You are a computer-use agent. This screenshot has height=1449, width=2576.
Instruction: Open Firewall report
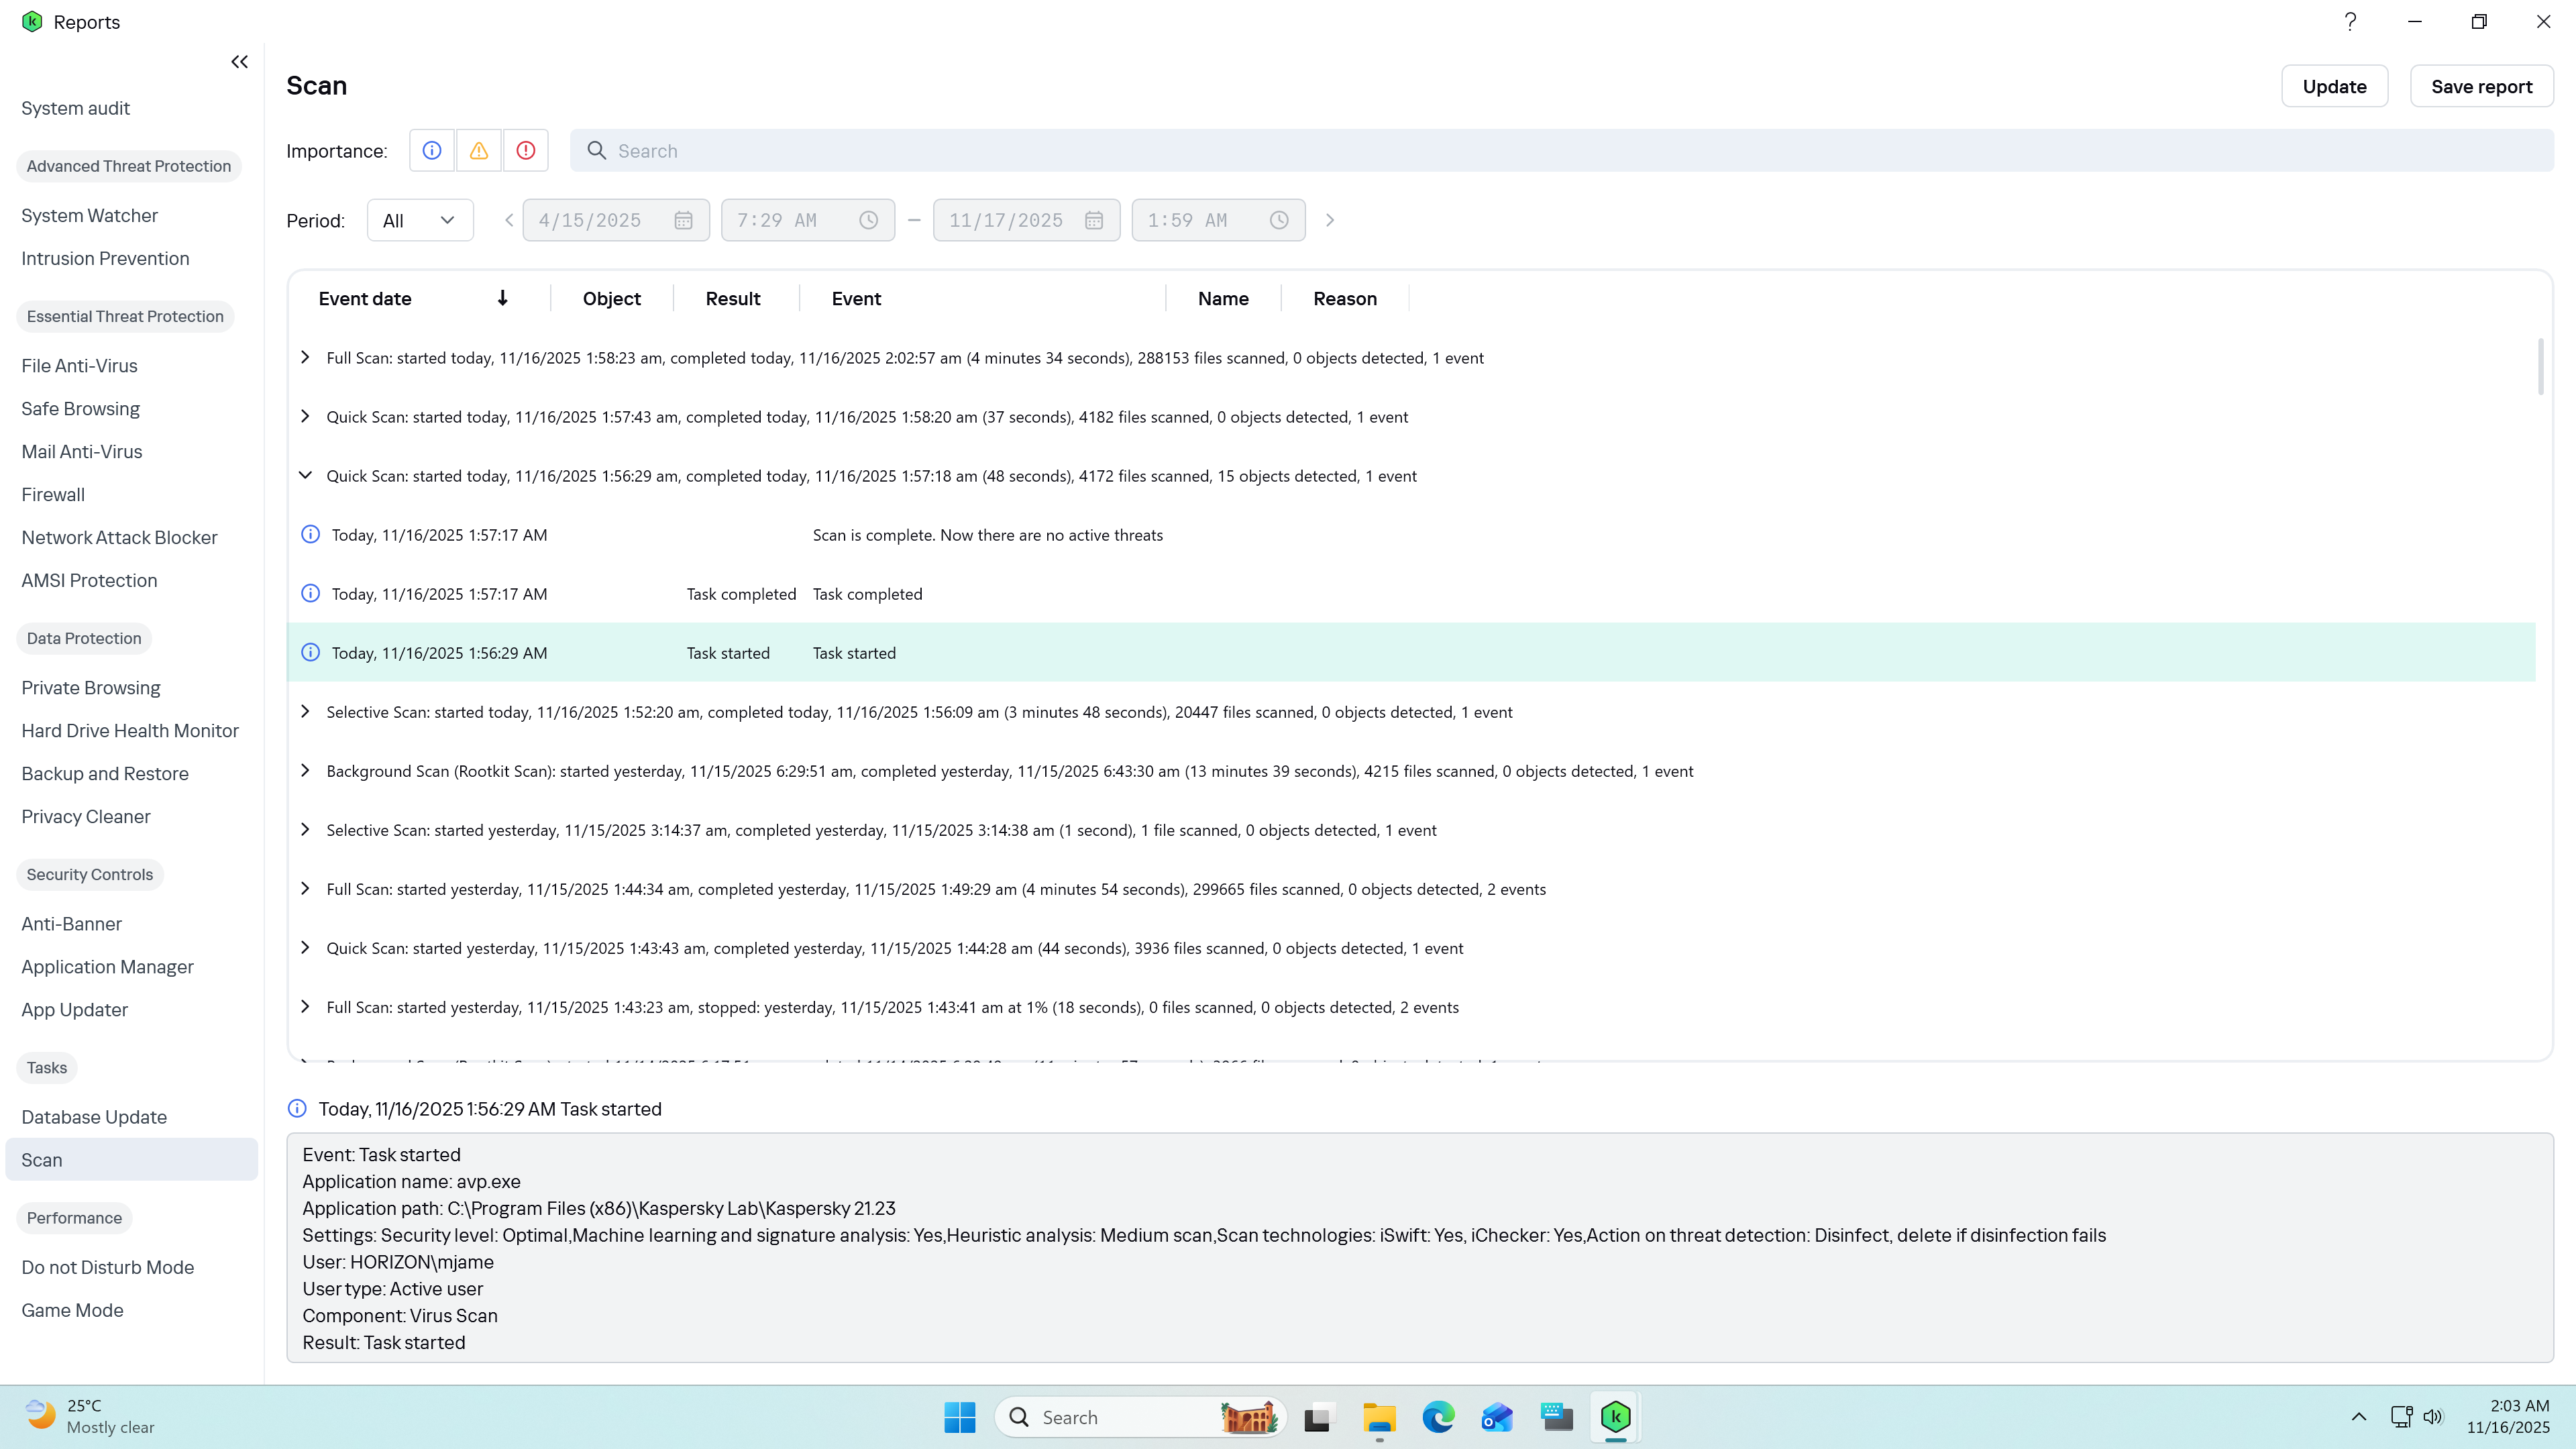tap(53, 494)
